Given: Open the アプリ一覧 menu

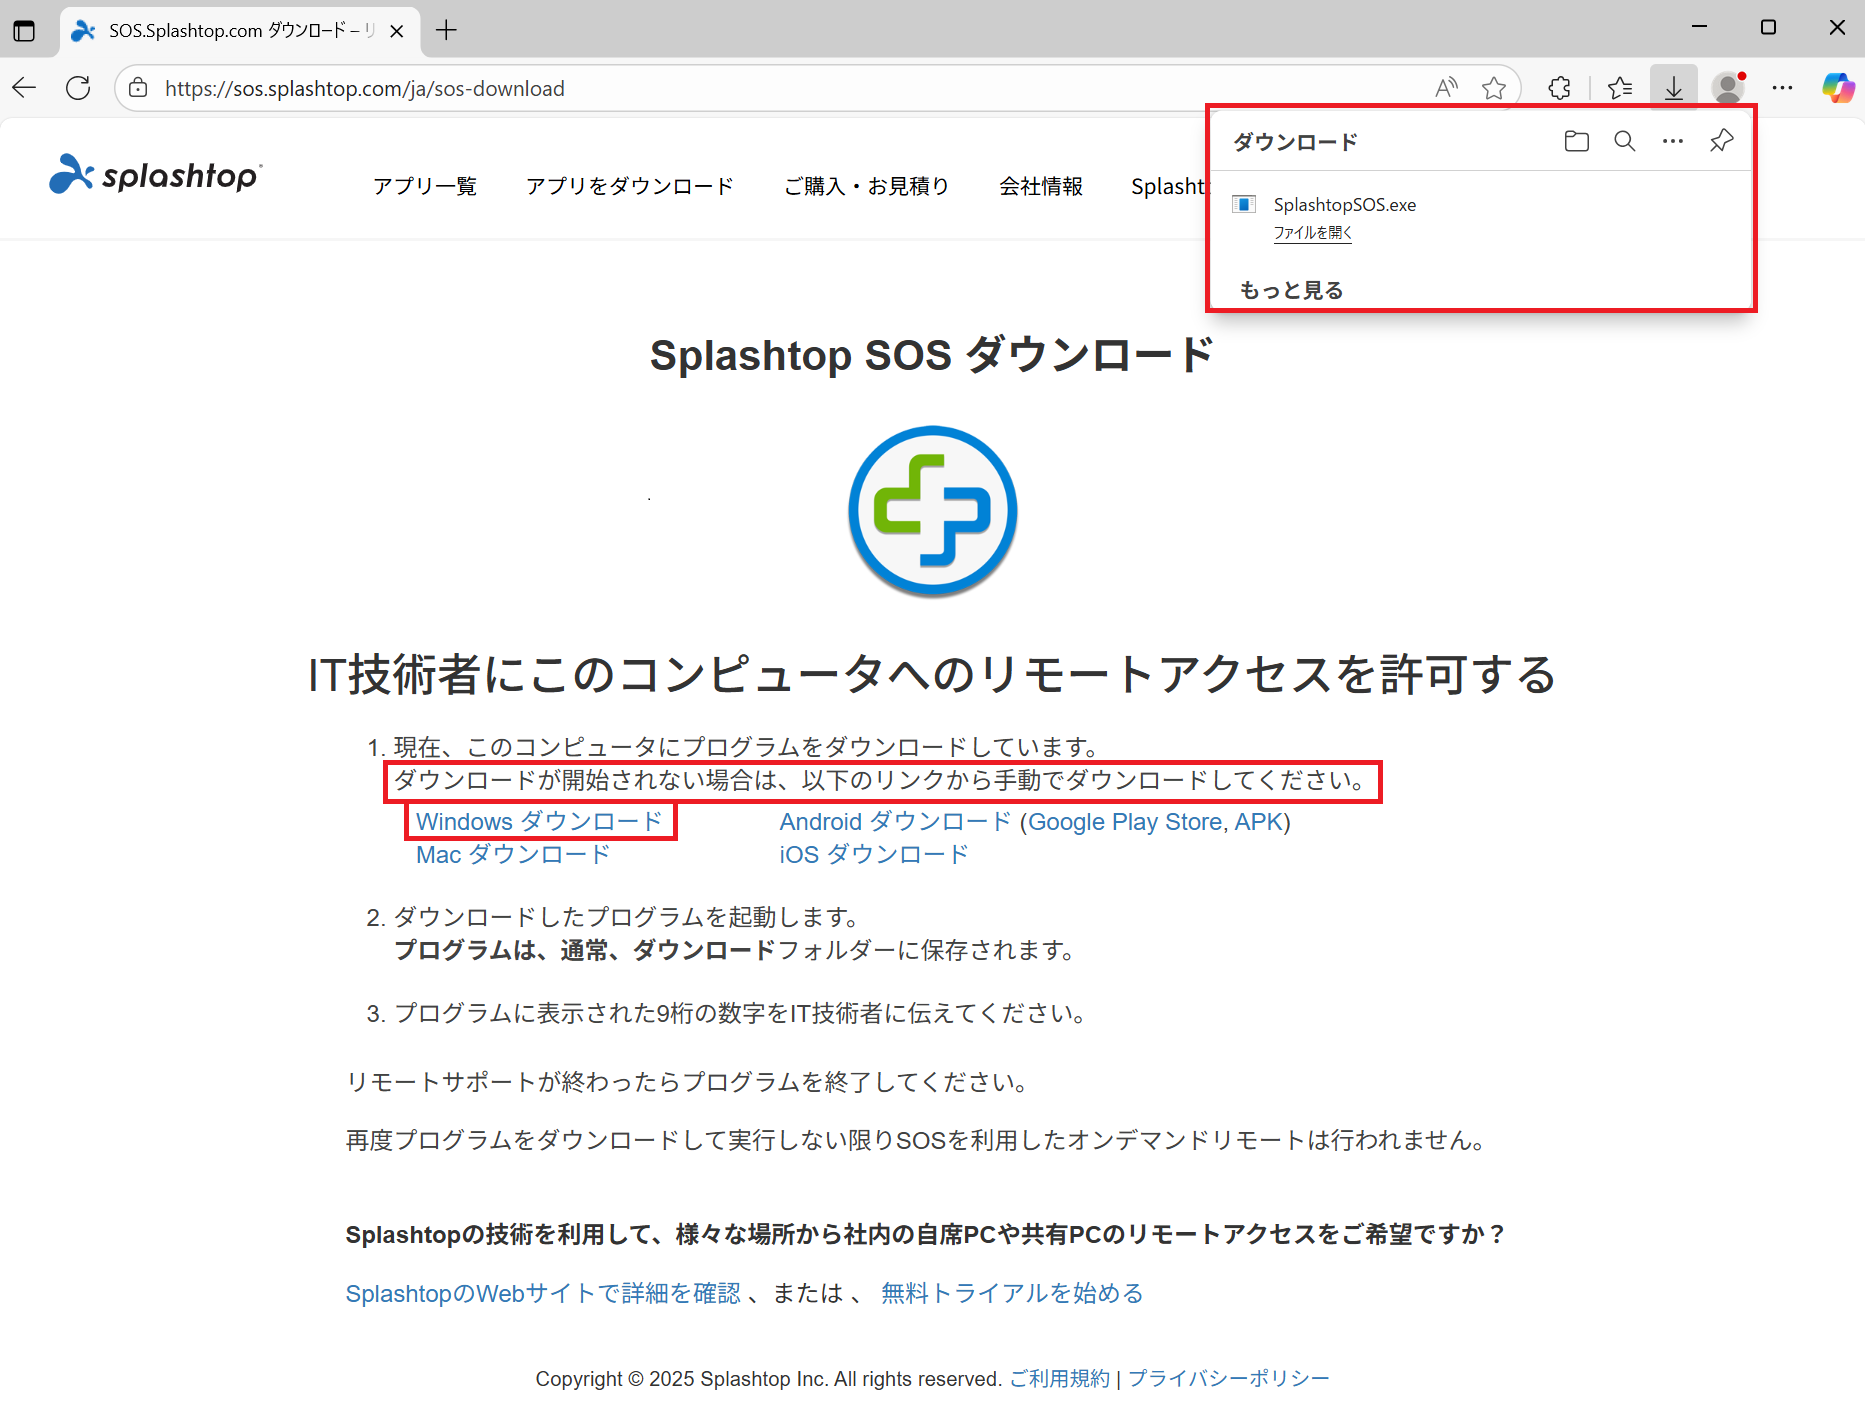Looking at the screenshot, I should click(x=425, y=186).
